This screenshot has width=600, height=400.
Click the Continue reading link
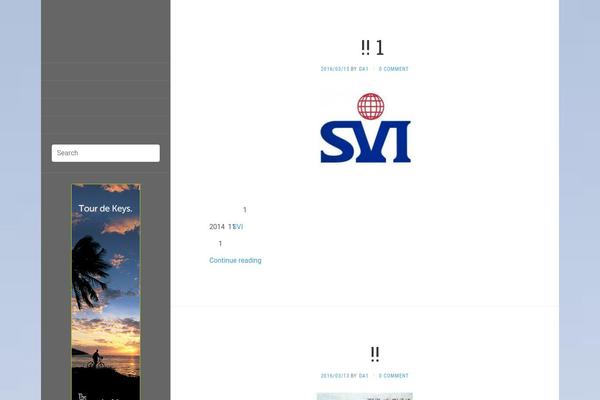(x=235, y=260)
